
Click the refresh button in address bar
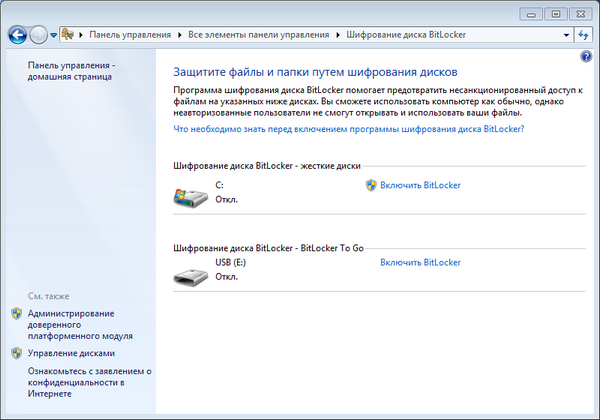coord(583,35)
